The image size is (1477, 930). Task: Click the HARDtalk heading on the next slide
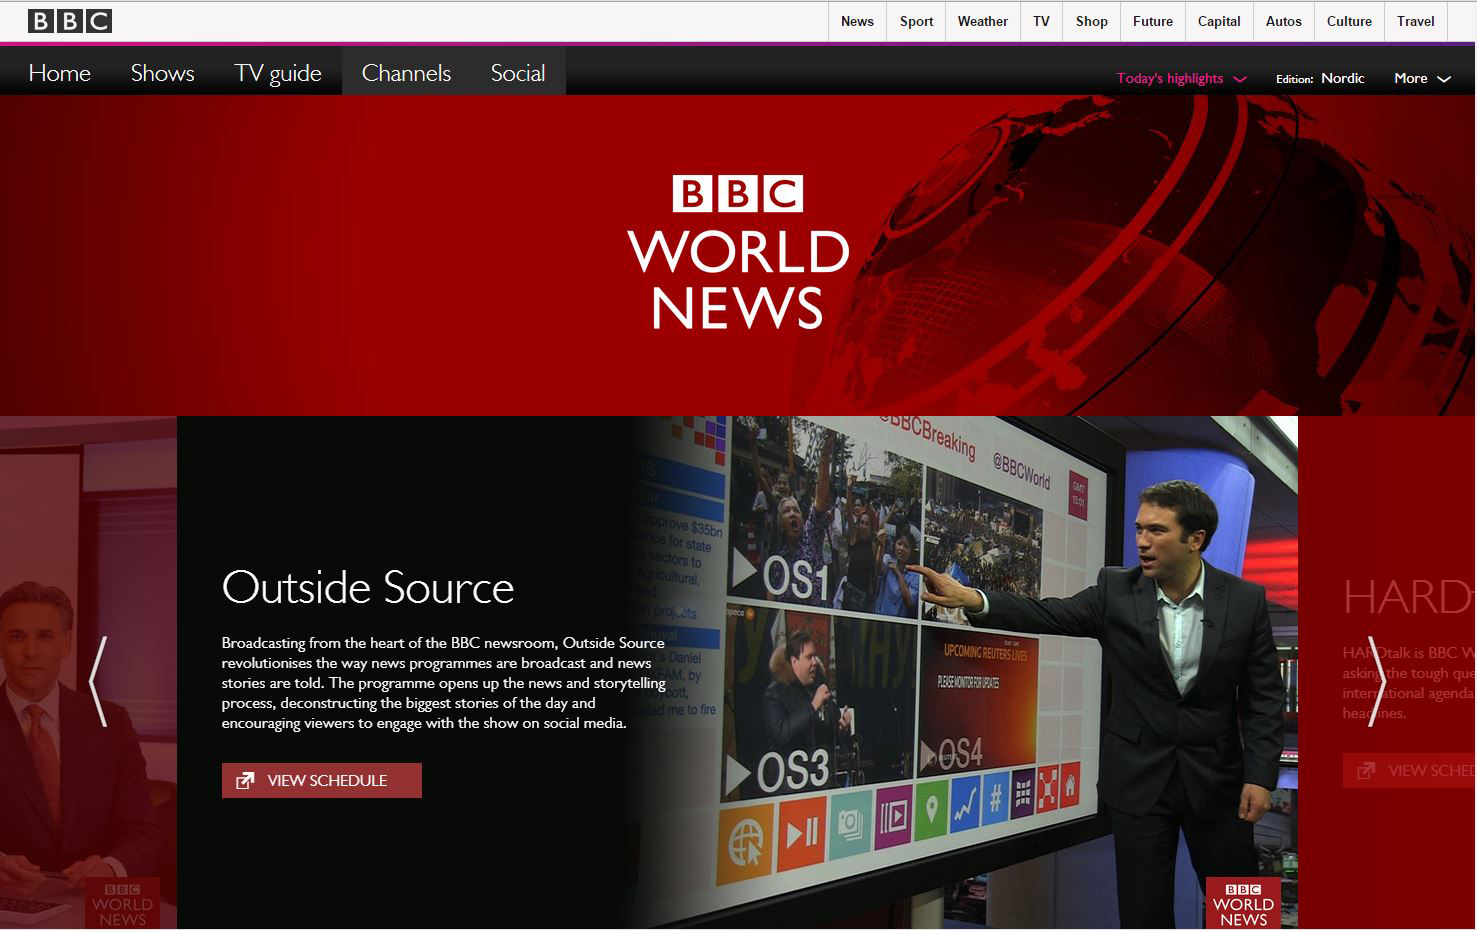1409,597
